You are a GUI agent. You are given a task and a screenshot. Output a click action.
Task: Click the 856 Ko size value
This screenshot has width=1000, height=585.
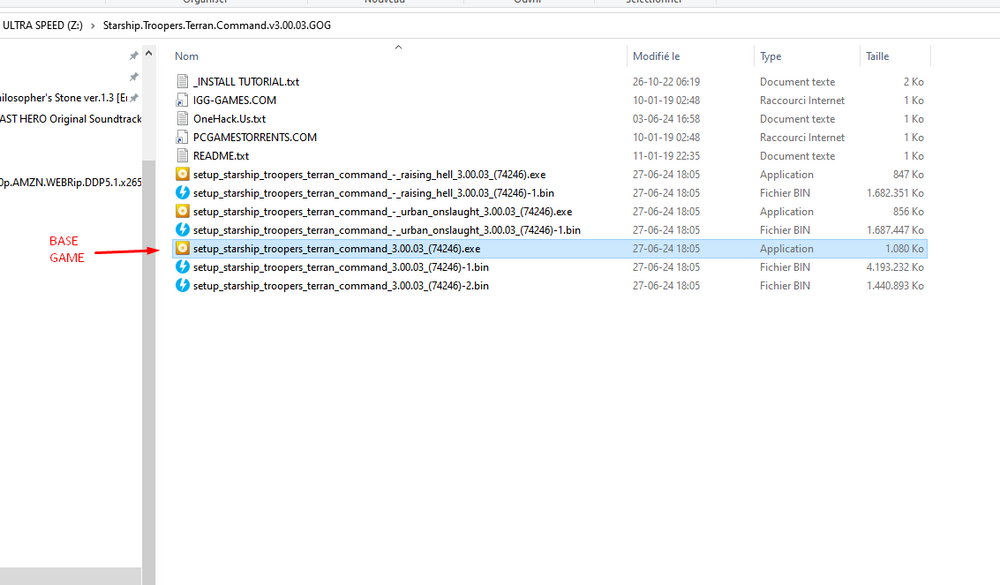pyautogui.click(x=908, y=211)
